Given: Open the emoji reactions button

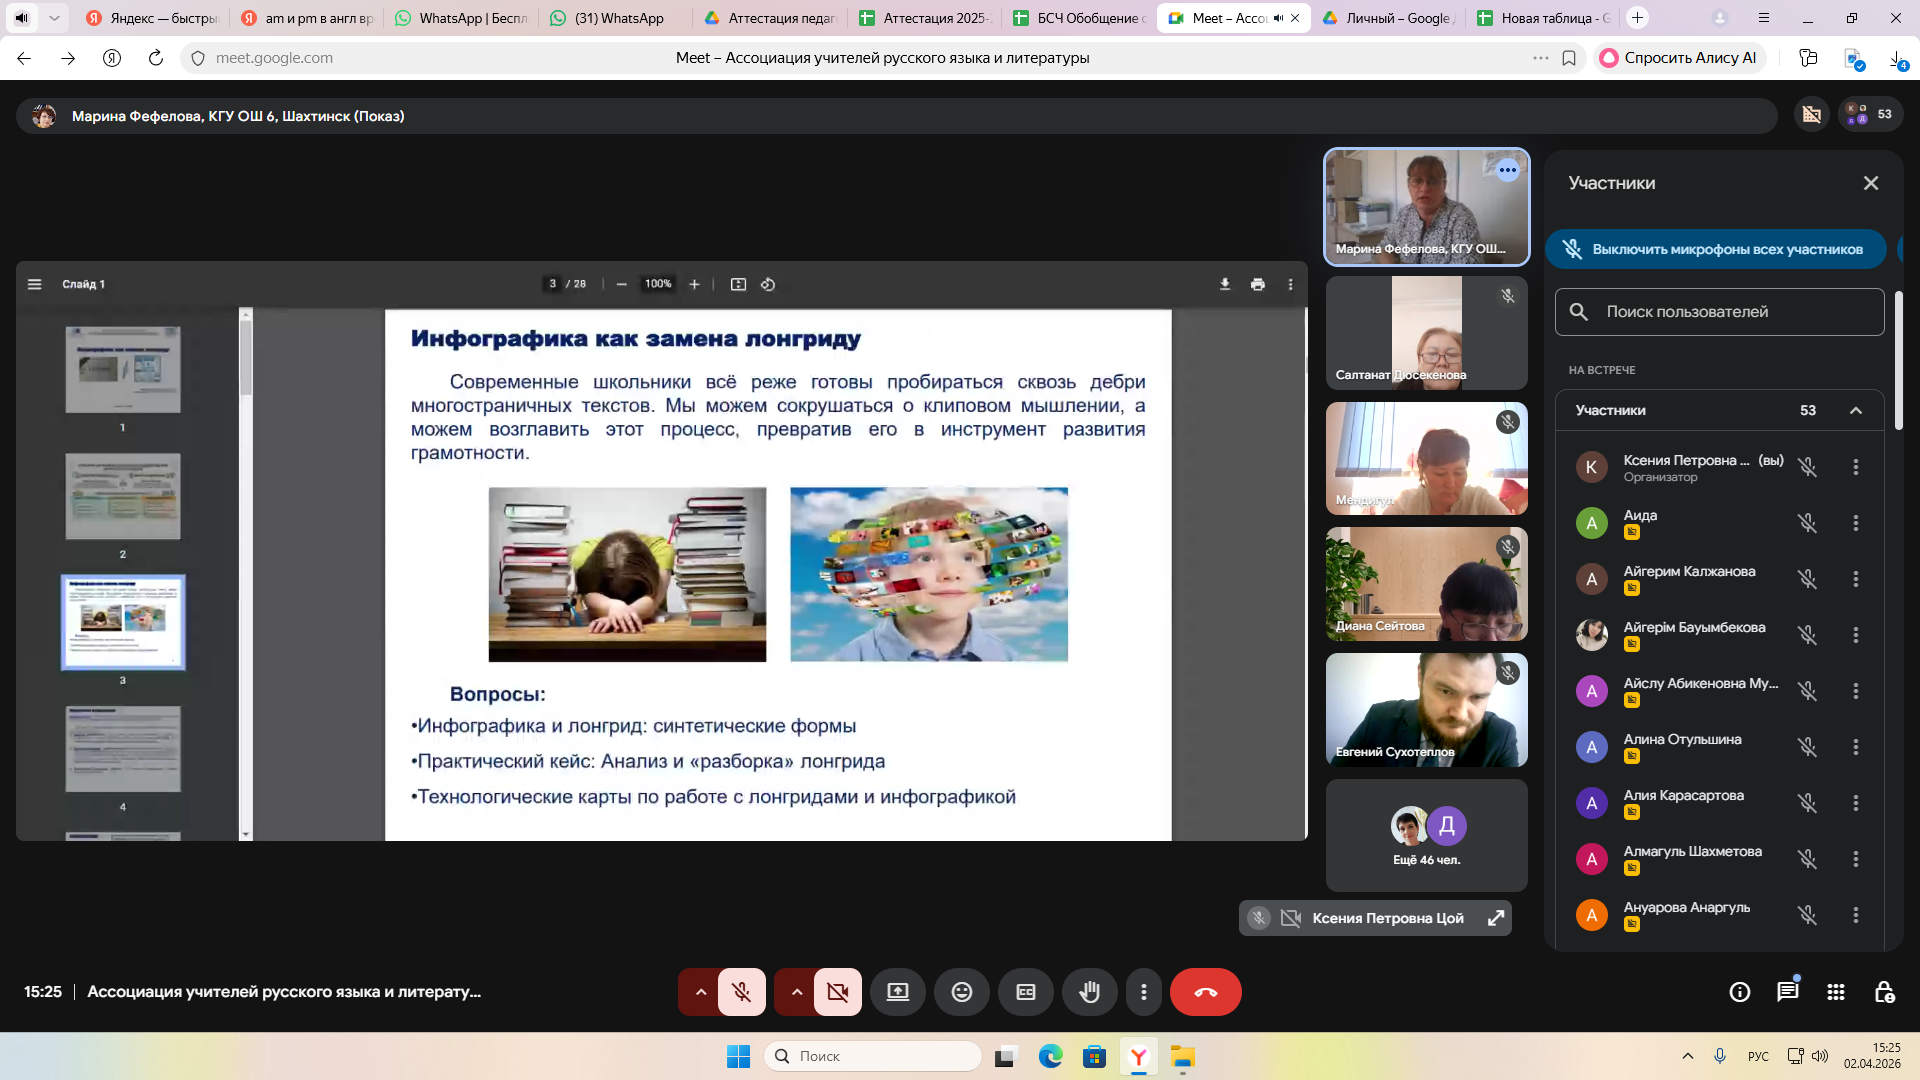Looking at the screenshot, I should coord(961,992).
